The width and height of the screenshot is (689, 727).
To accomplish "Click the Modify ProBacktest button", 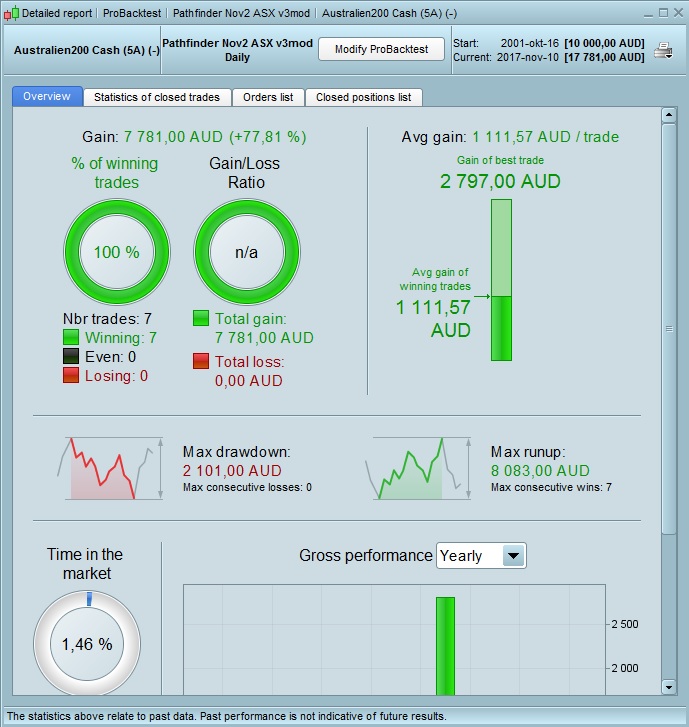I will click(381, 49).
